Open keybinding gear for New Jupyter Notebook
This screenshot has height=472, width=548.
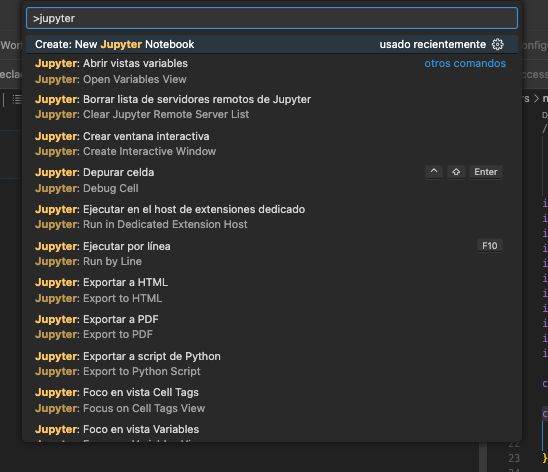[498, 44]
